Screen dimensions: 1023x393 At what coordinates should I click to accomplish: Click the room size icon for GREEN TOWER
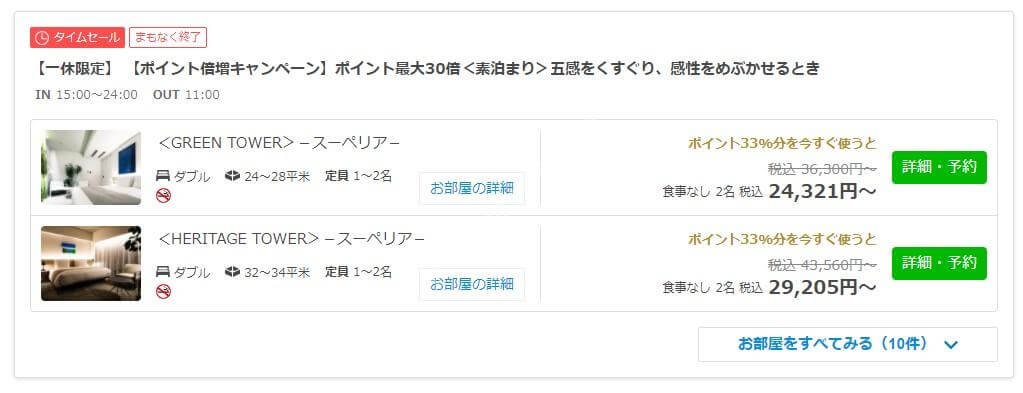232,176
